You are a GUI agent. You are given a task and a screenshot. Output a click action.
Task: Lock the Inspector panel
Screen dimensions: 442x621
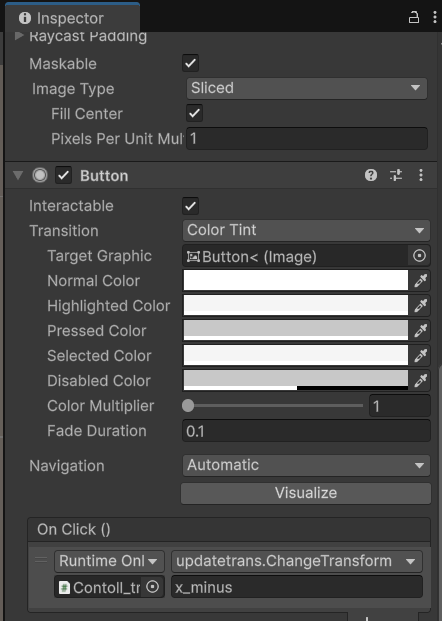413,17
